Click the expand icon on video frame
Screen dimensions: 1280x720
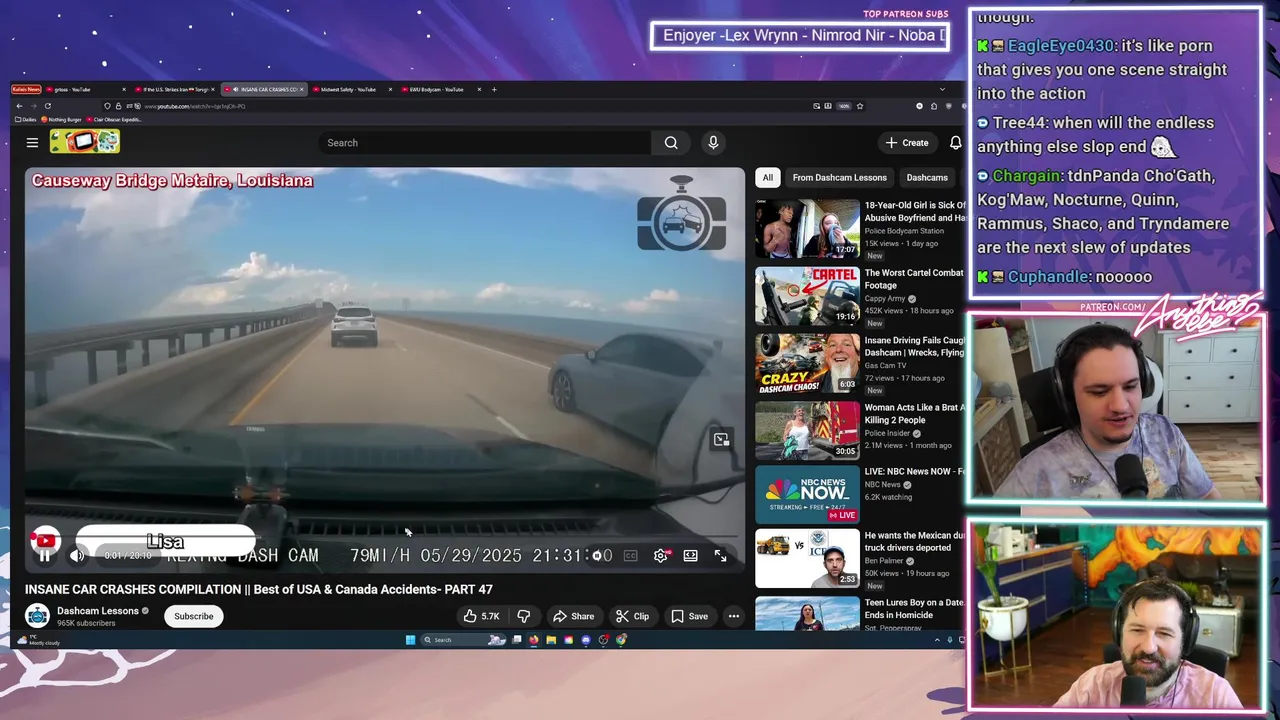click(x=721, y=439)
